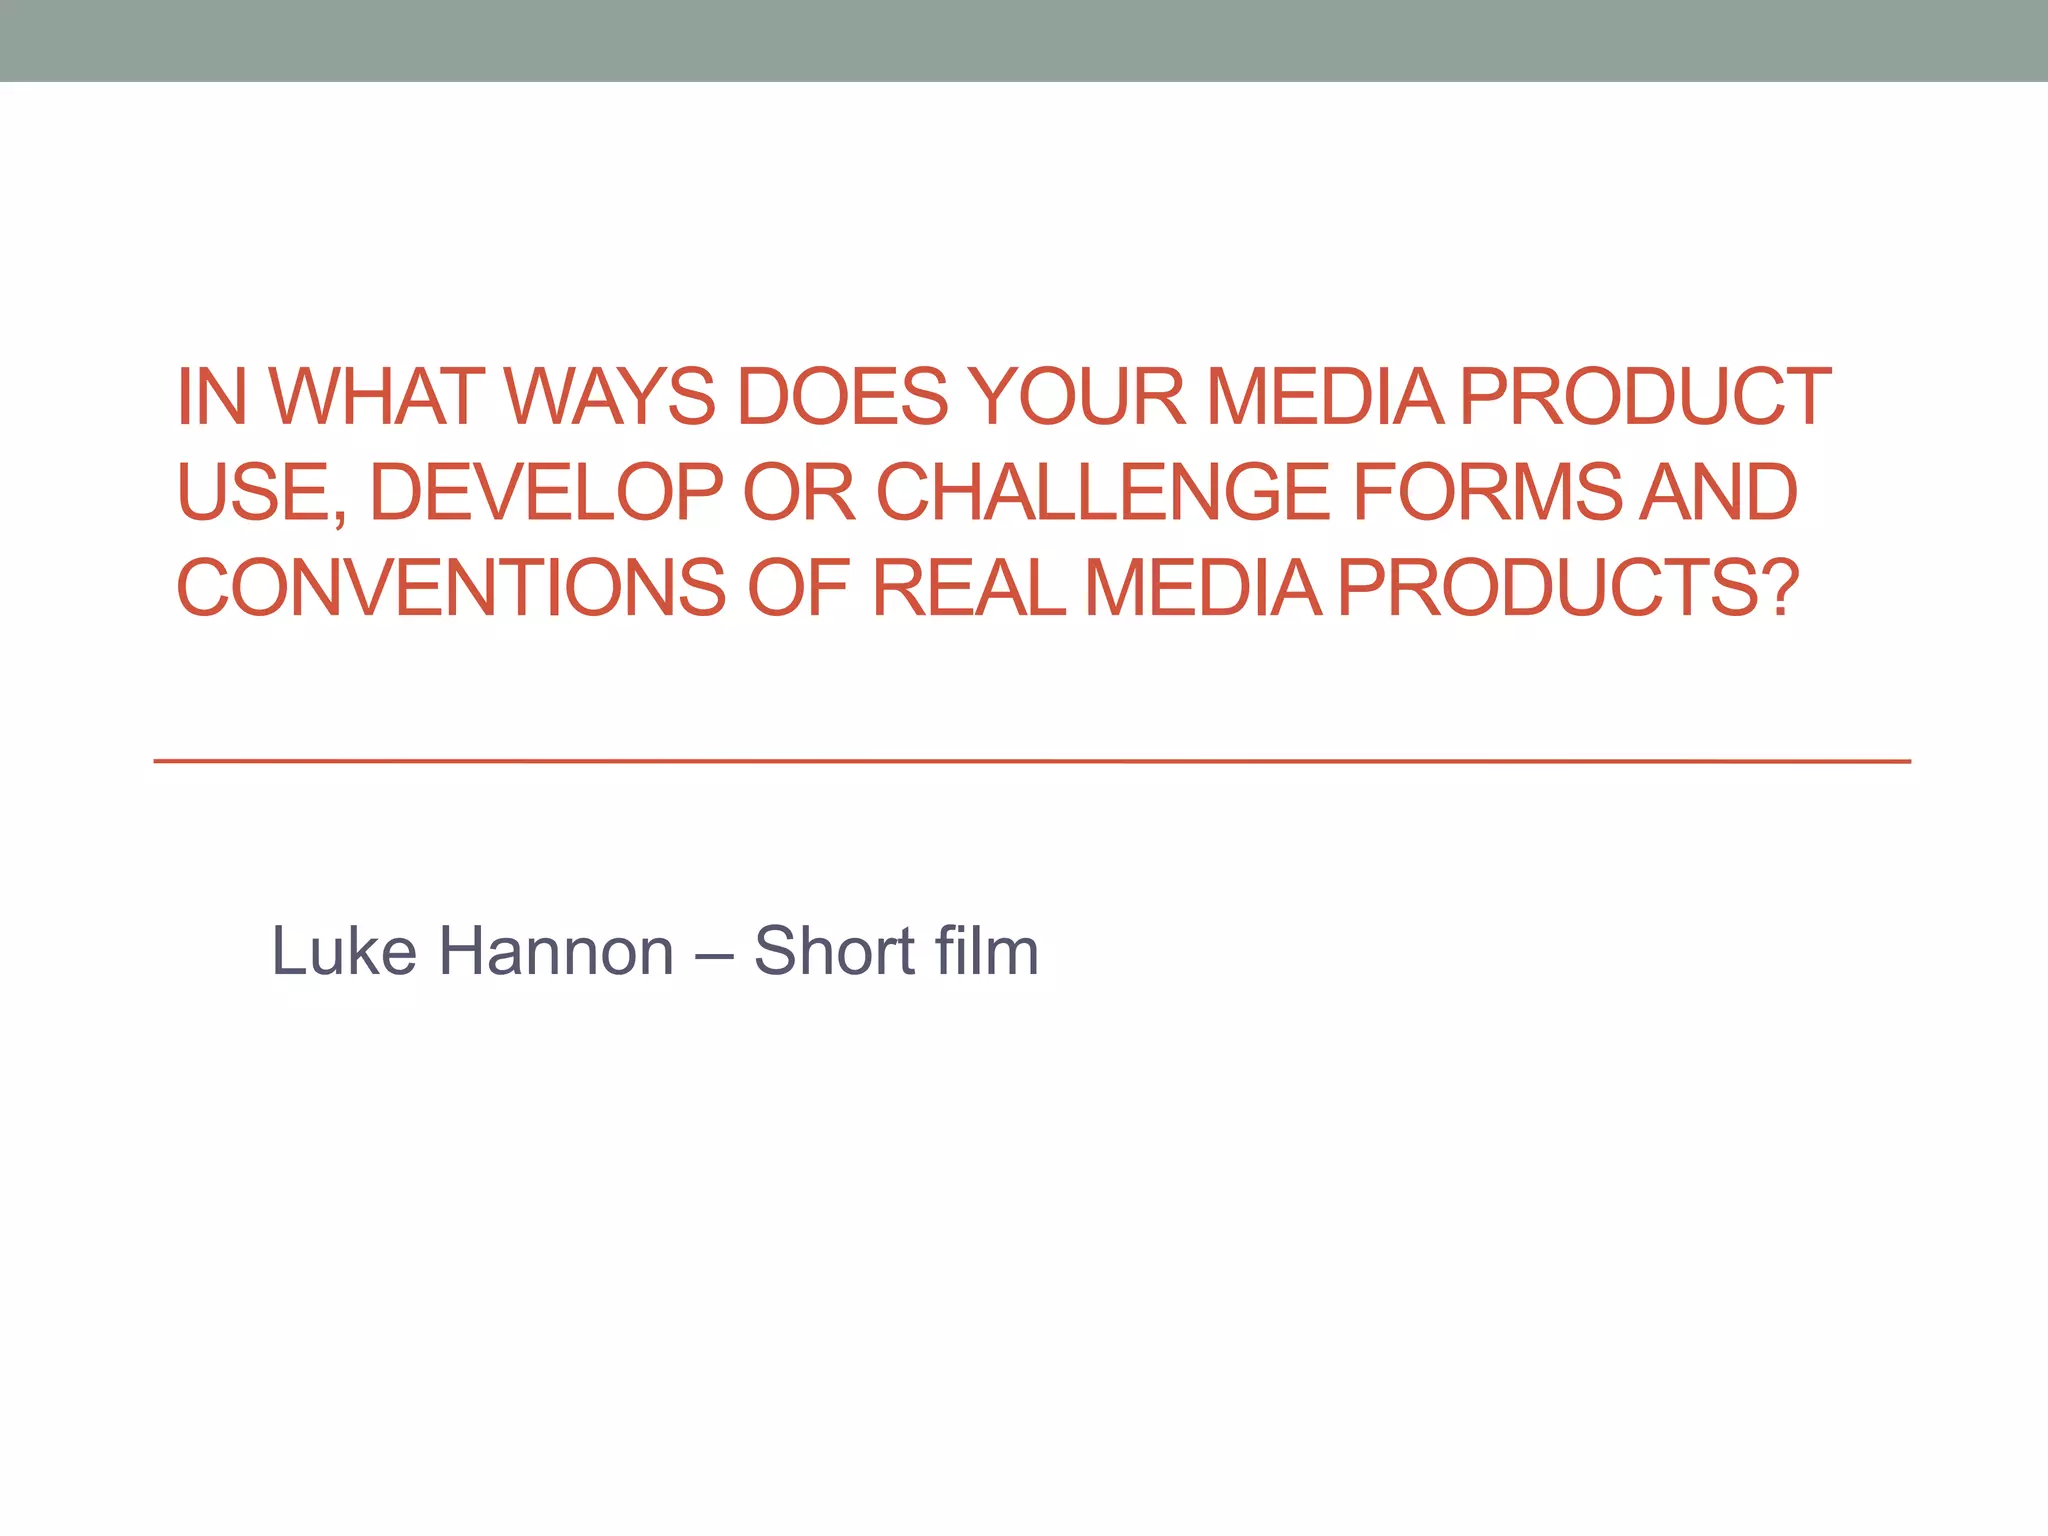Click the name "Luke" in the subtitle
The image size is (2048, 1536).
[x=343, y=950]
